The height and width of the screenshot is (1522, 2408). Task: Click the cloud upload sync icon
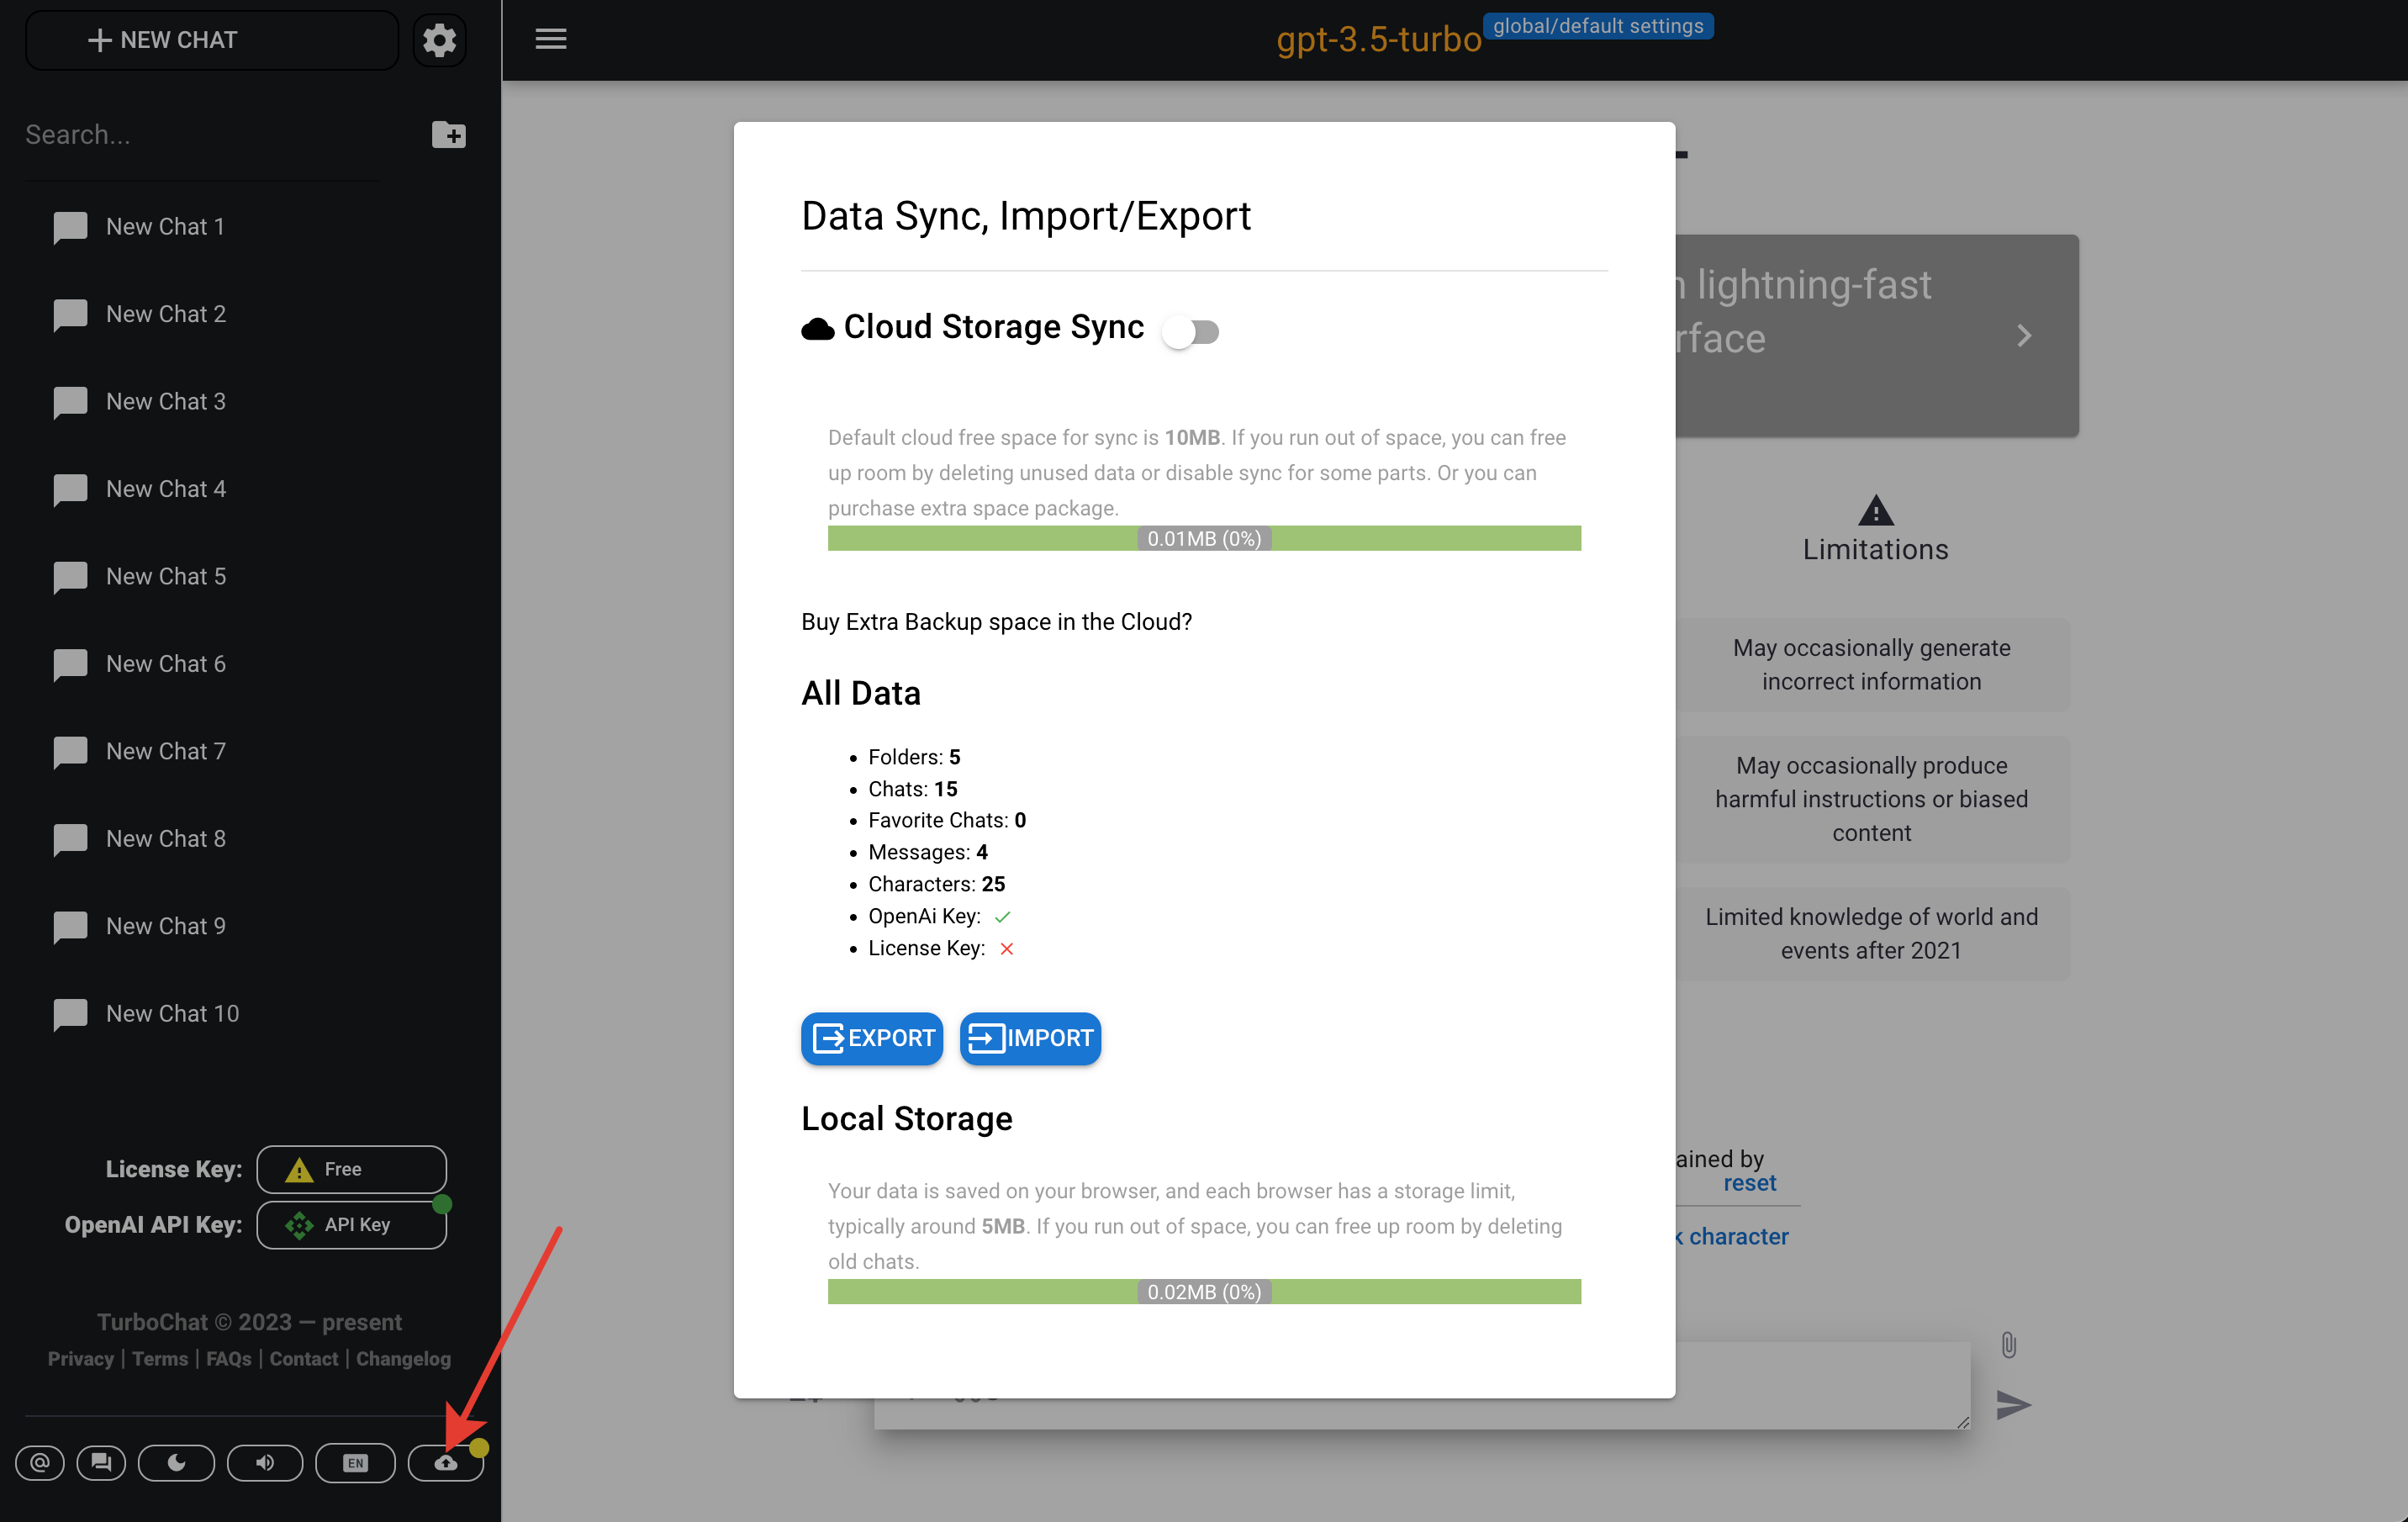pyautogui.click(x=446, y=1463)
